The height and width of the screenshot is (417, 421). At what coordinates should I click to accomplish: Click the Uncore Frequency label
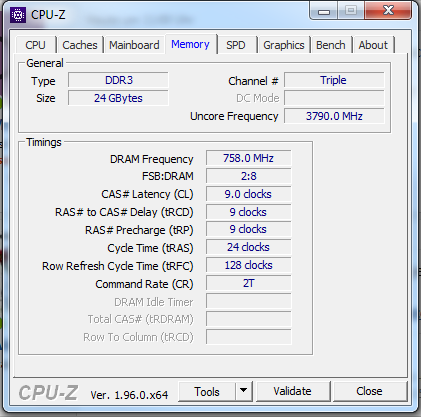234,116
